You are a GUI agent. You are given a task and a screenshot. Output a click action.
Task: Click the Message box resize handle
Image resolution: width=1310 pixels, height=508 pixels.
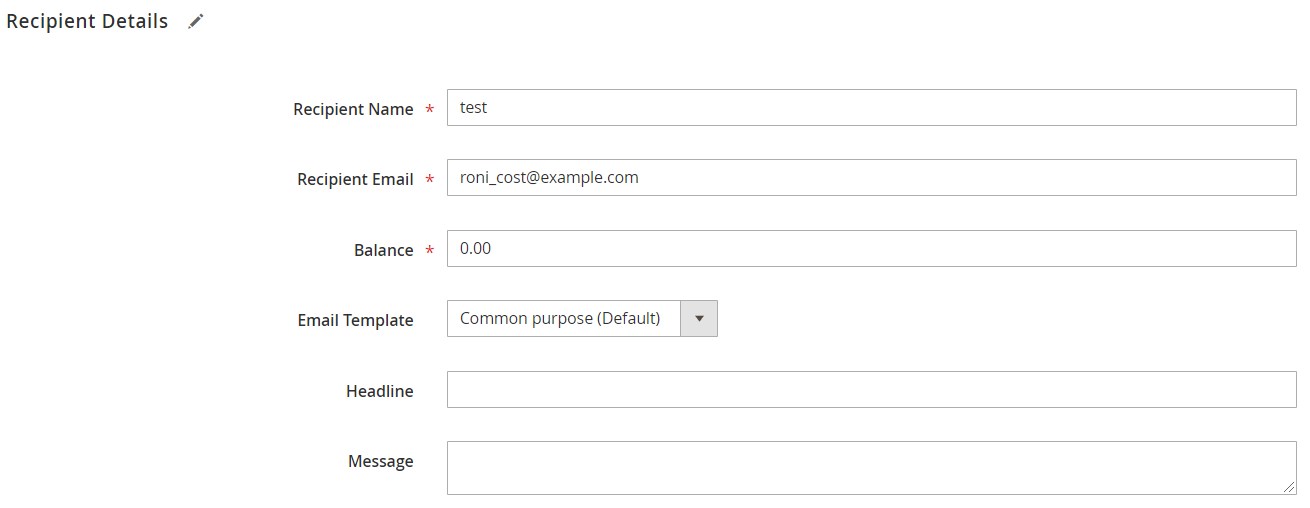(x=1288, y=486)
